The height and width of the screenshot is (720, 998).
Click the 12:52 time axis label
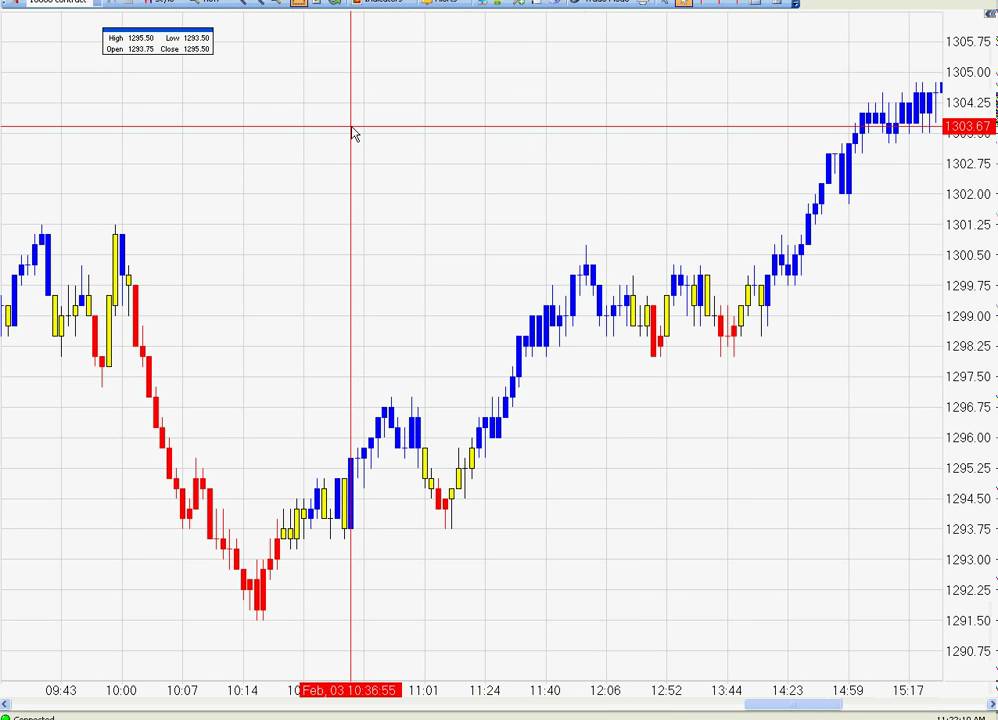tap(666, 691)
